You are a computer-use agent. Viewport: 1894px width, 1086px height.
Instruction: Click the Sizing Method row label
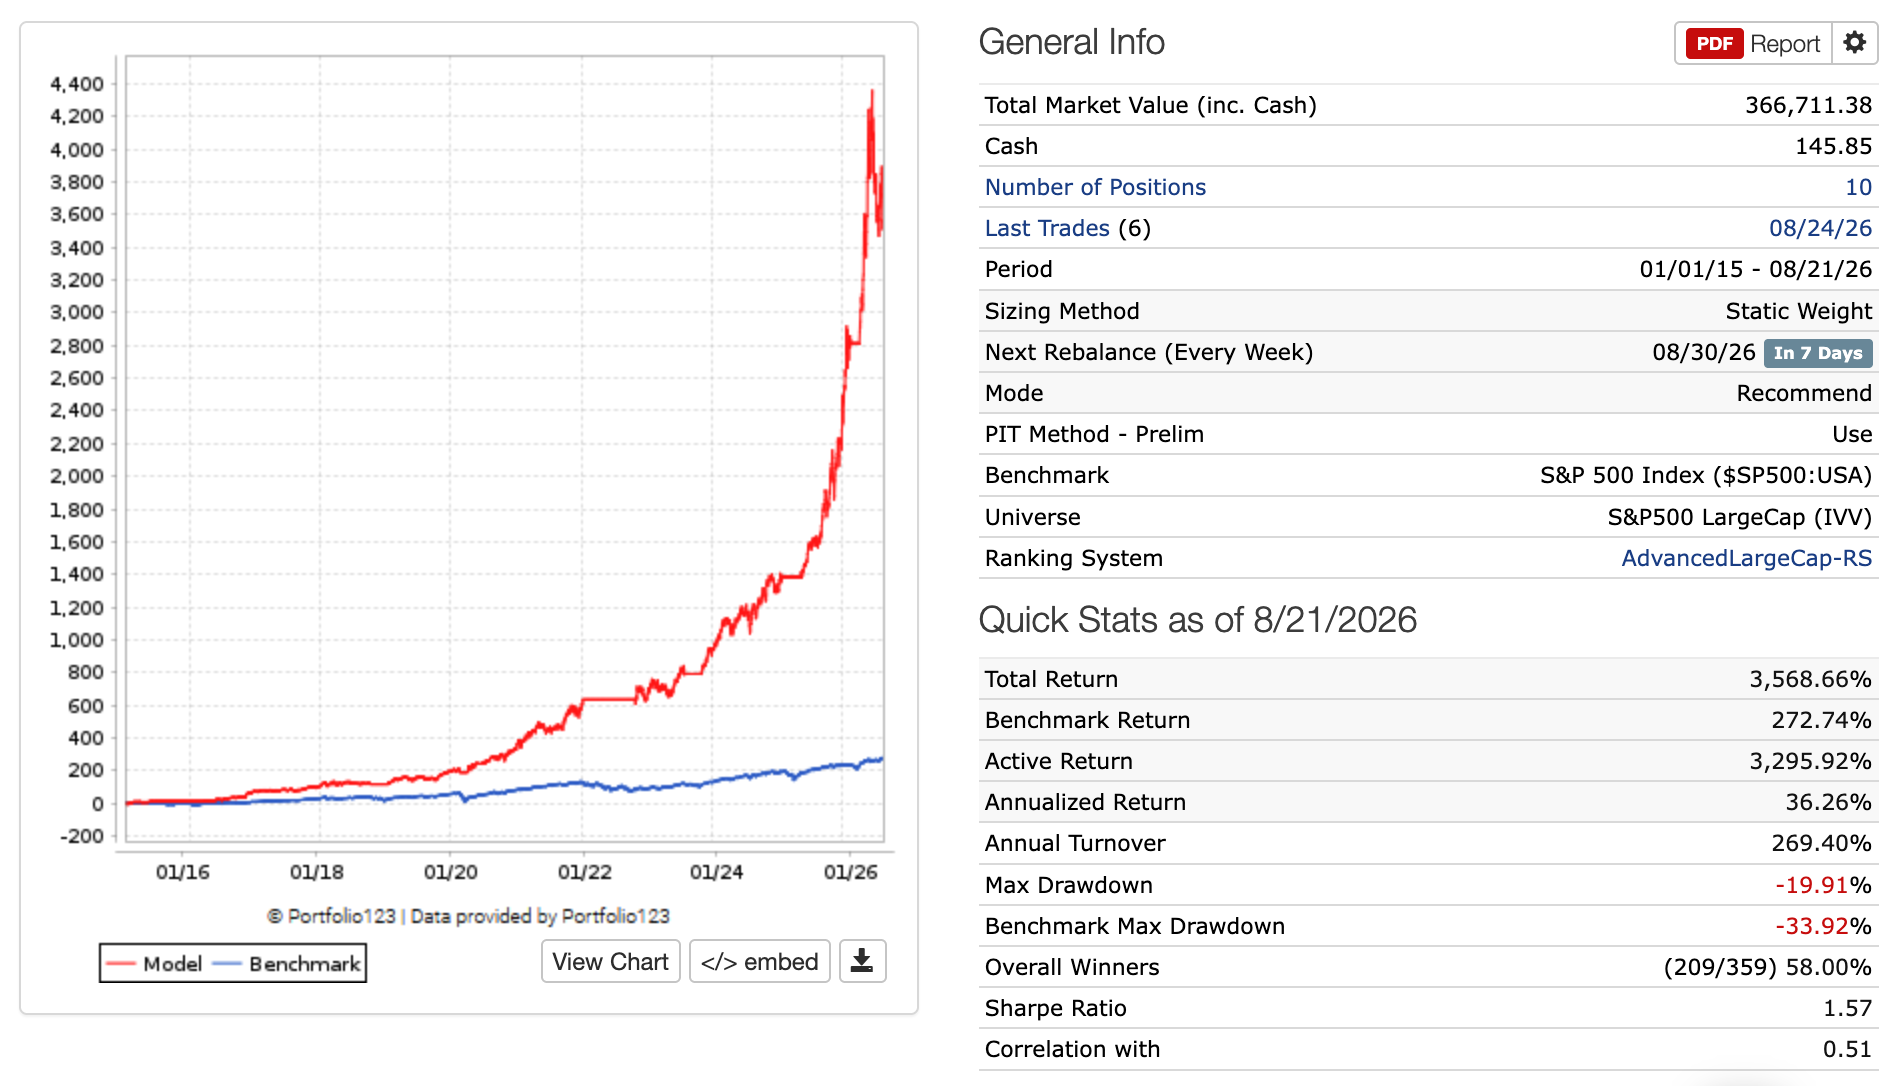[x=1062, y=311]
